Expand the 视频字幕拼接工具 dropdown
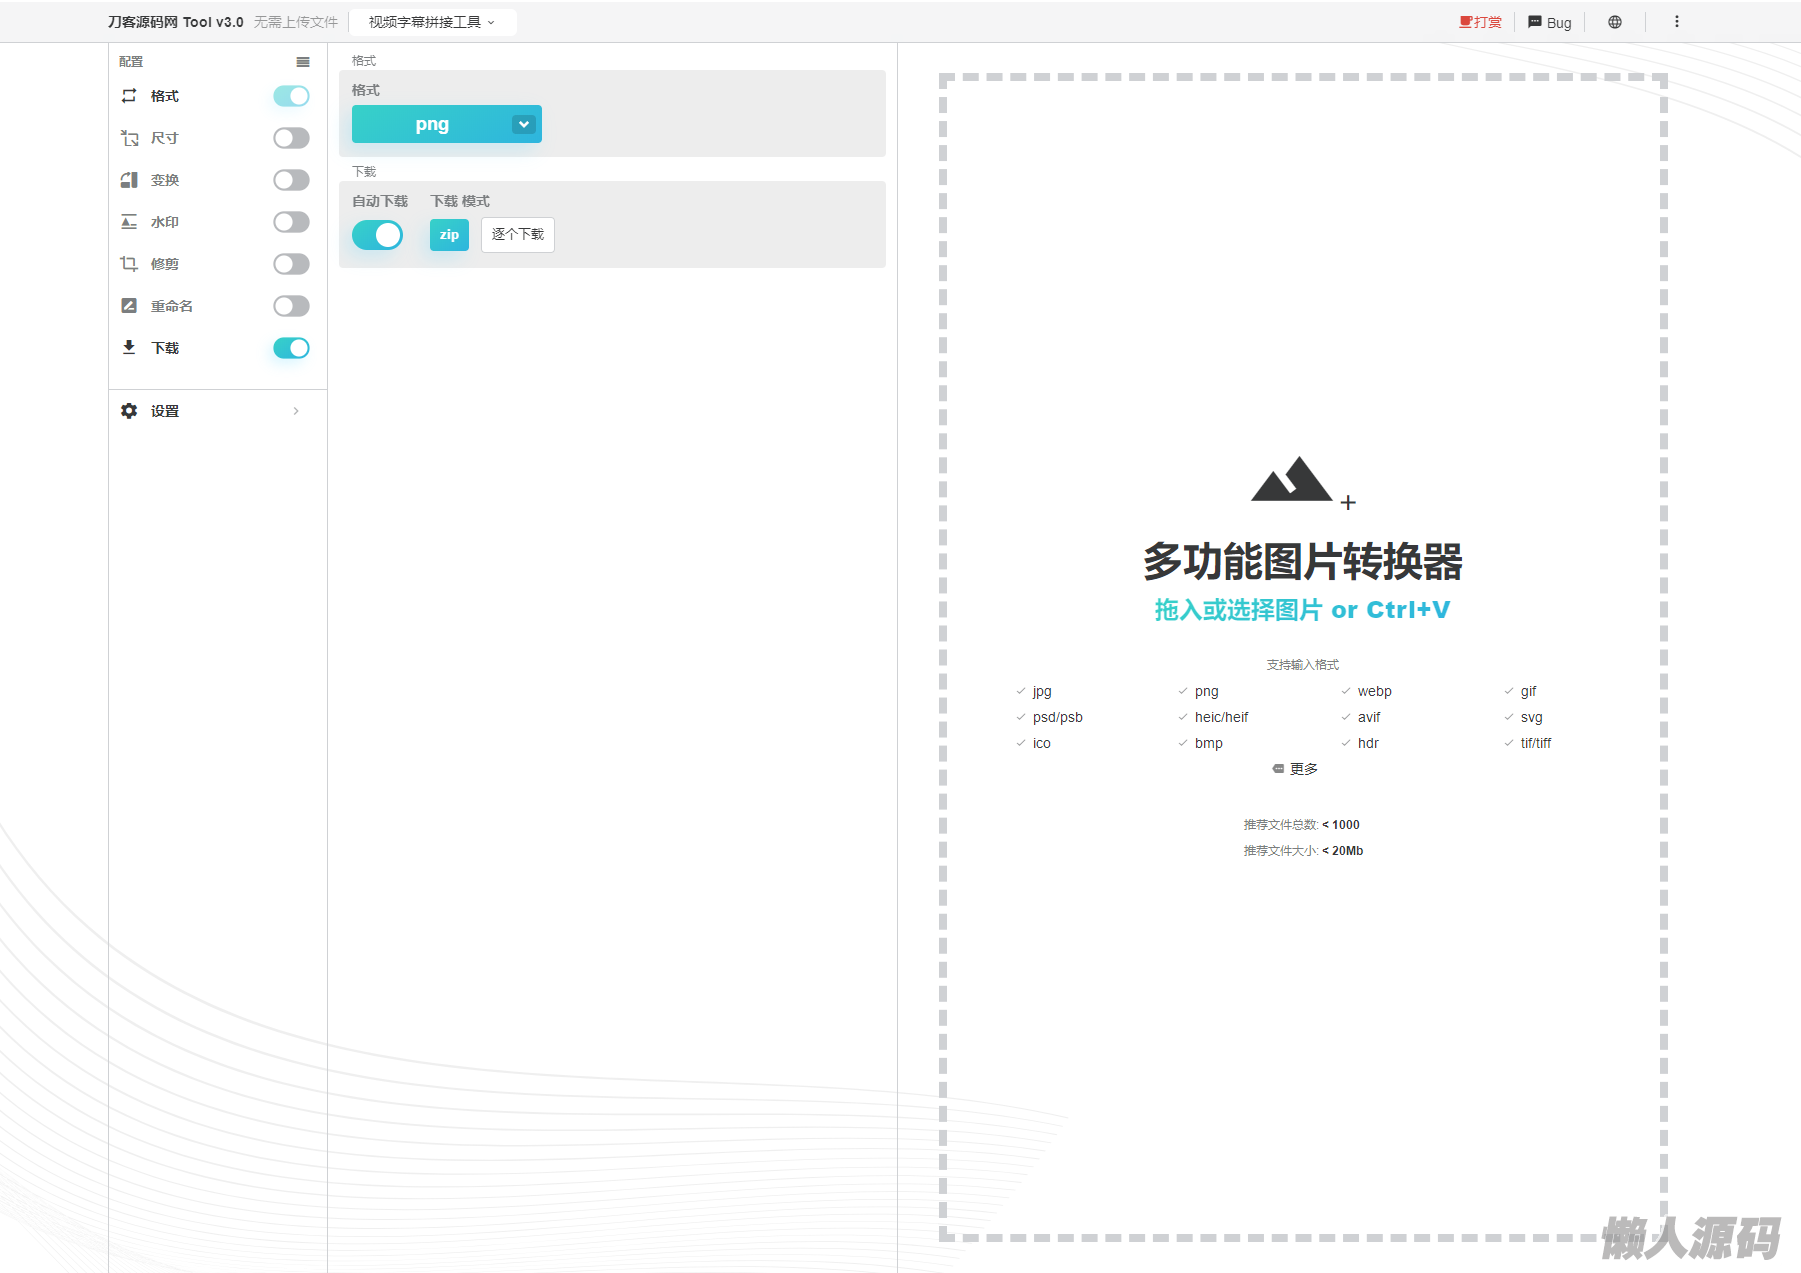Screen dimensions: 1801x1273 point(432,22)
